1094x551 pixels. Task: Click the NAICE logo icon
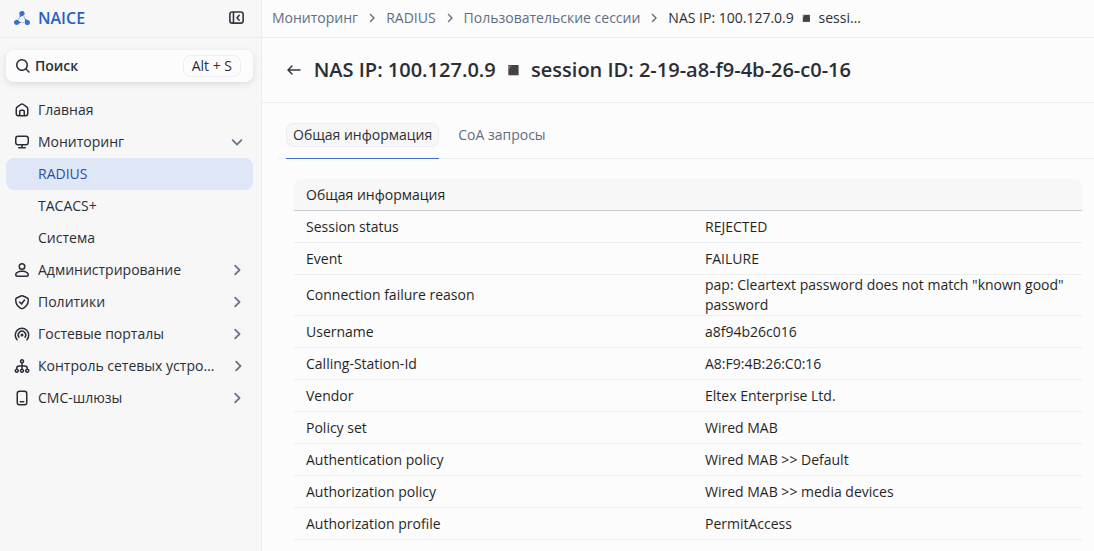22,18
